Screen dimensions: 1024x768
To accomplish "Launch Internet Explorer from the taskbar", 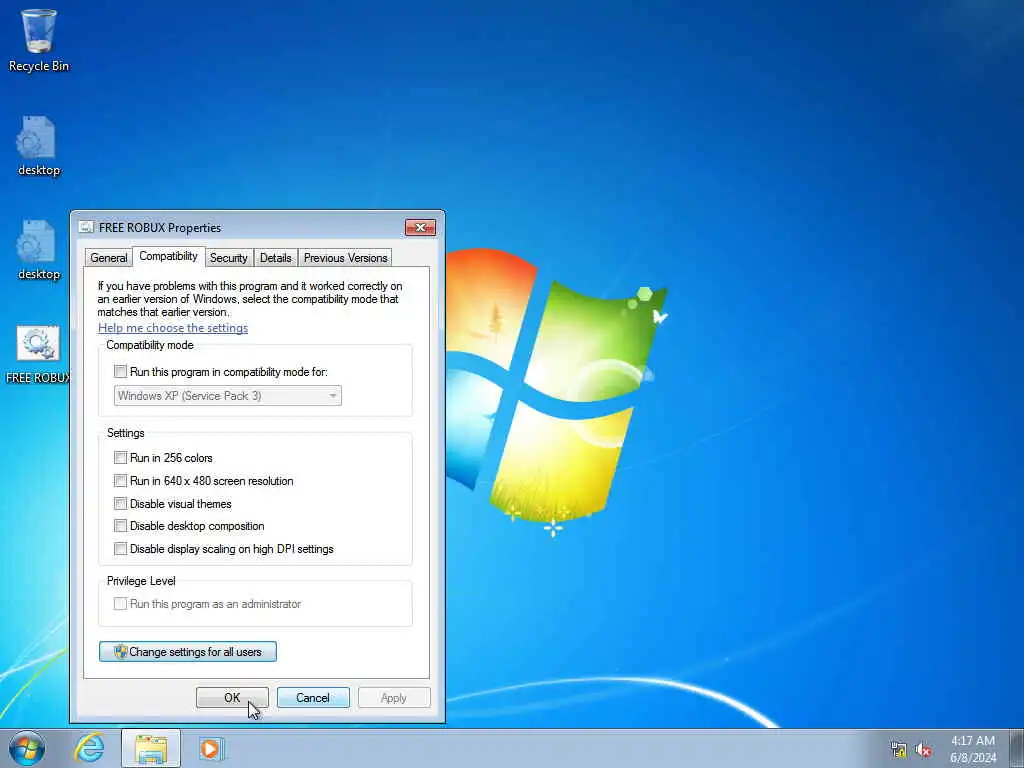I will click(89, 748).
